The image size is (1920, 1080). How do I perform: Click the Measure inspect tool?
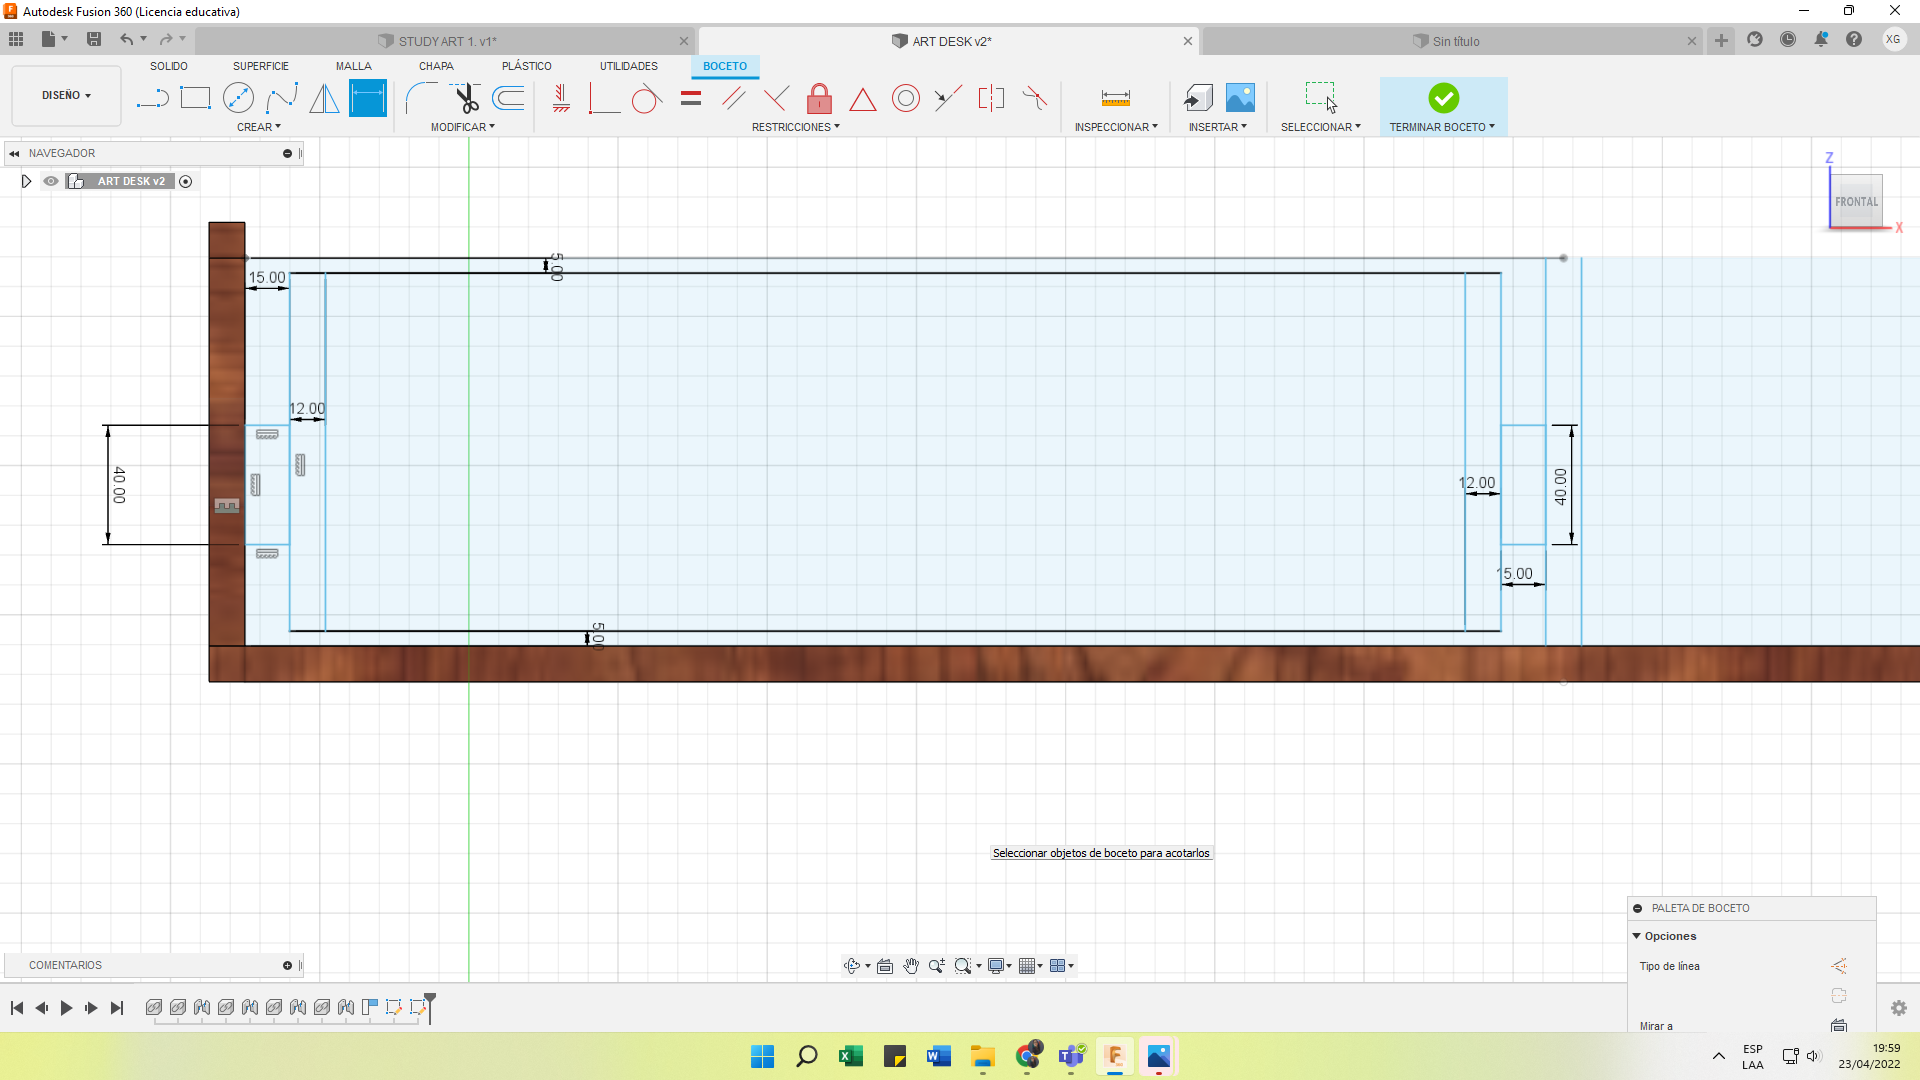pos(1116,98)
